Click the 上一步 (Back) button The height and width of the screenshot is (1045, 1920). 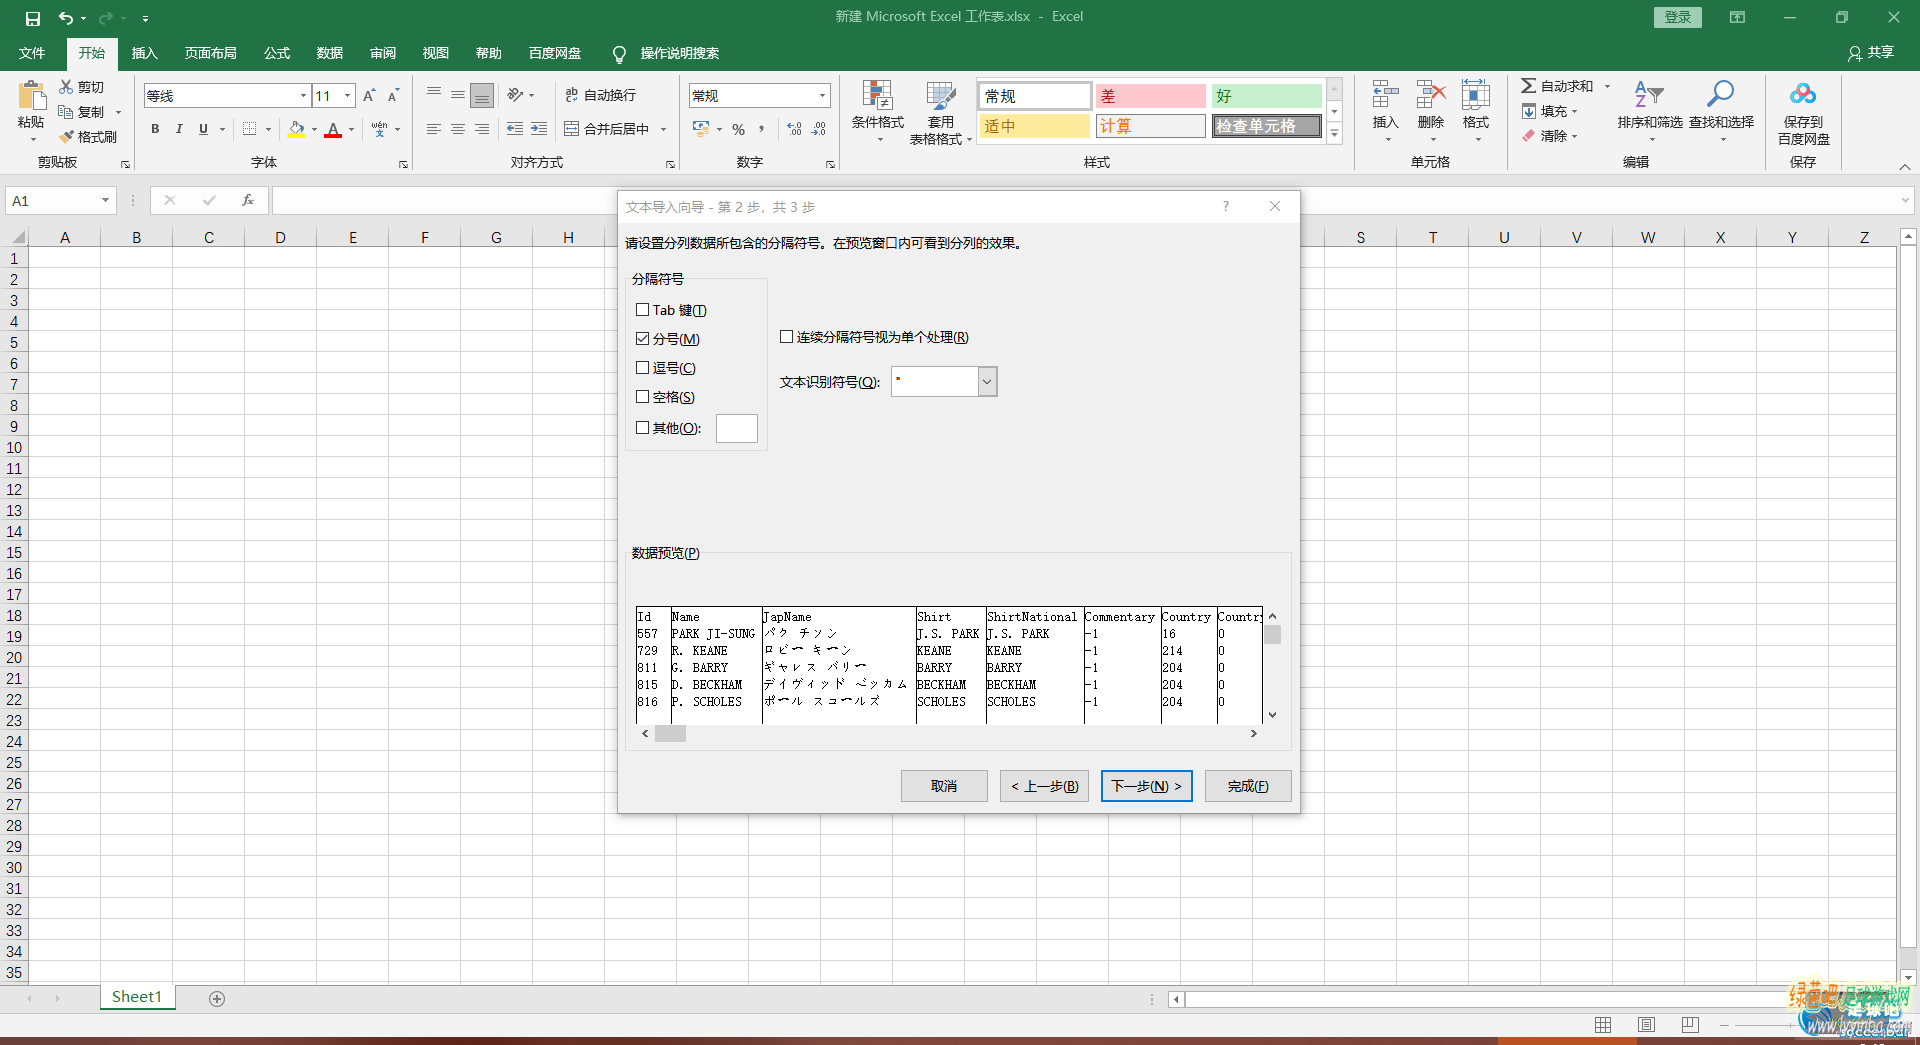click(x=1044, y=786)
